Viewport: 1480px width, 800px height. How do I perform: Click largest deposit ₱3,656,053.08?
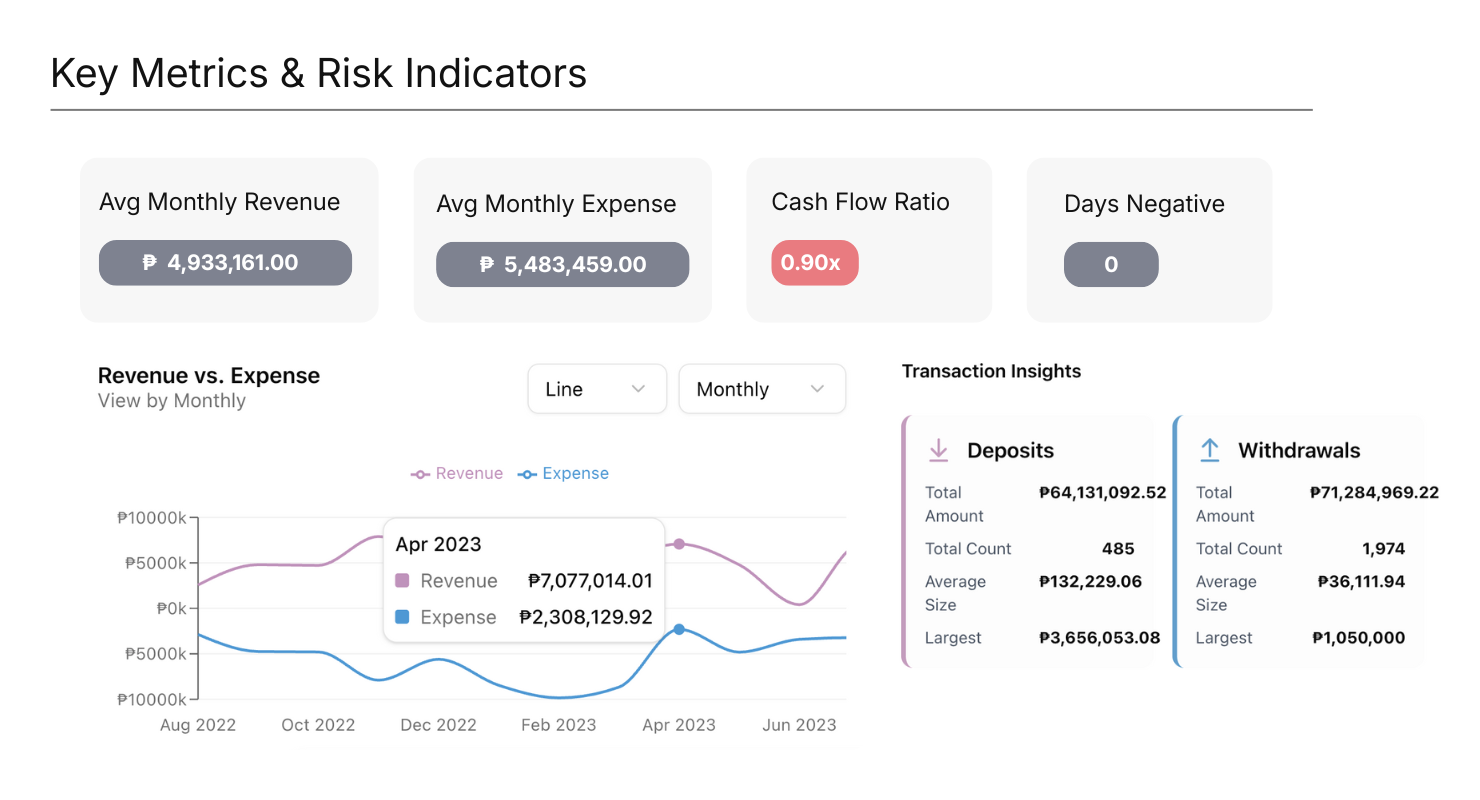coord(1099,638)
